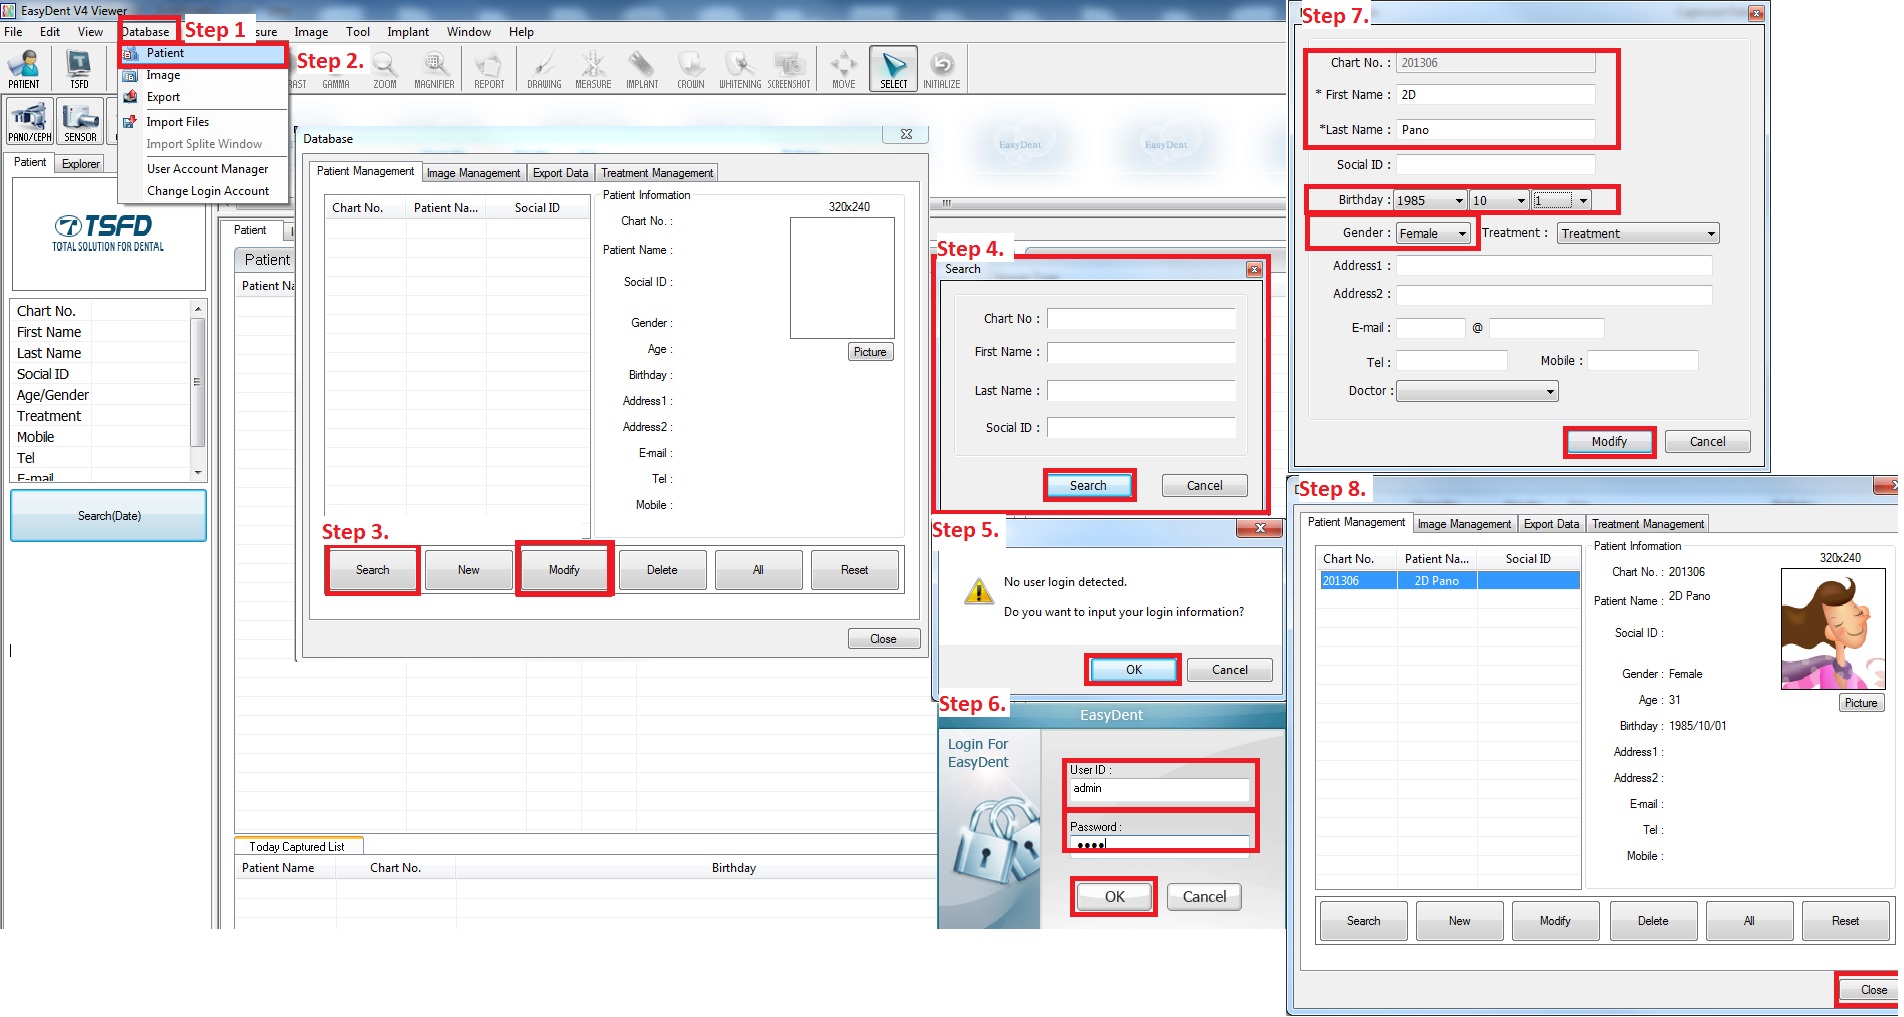Open the REPORT tool

[489, 69]
